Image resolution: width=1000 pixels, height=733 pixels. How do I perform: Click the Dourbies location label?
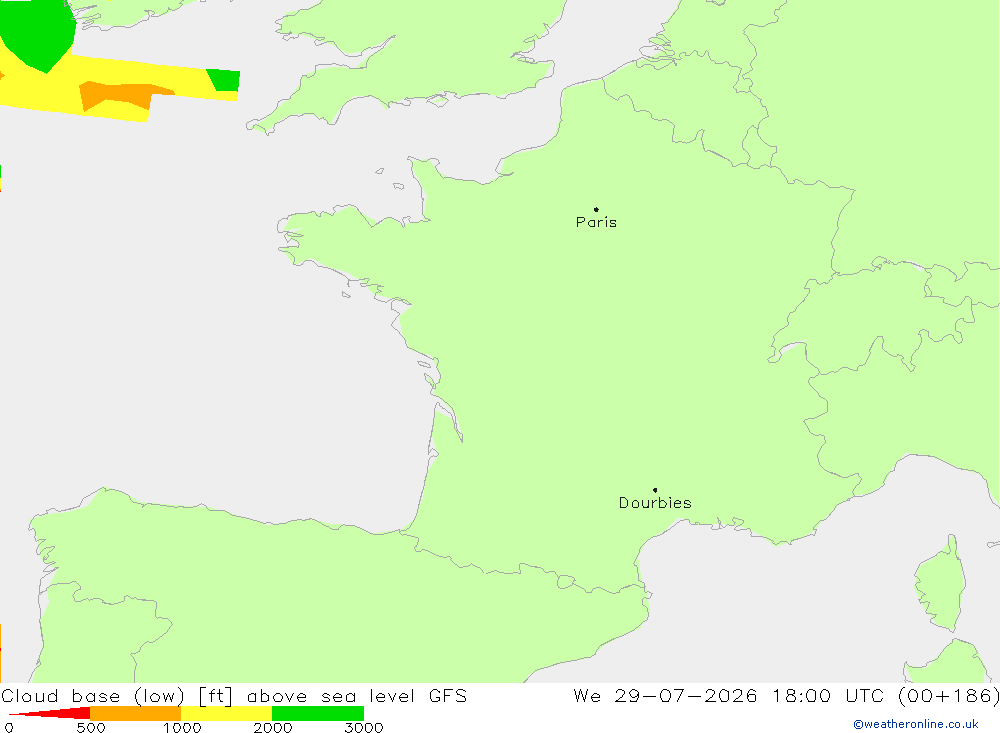point(655,503)
